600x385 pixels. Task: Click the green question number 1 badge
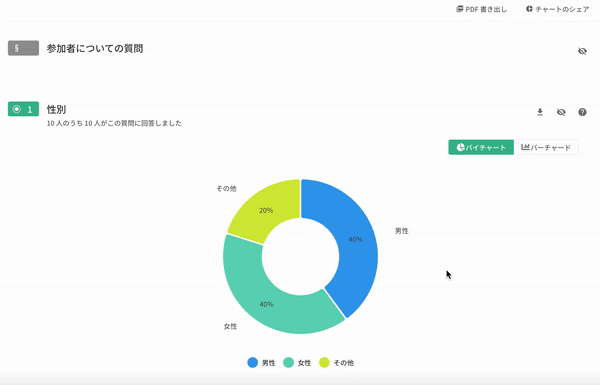(23, 109)
